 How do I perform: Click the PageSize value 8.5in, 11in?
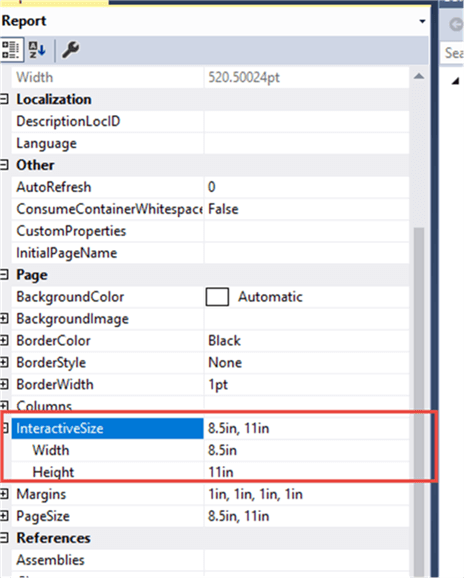pyautogui.click(x=307, y=516)
